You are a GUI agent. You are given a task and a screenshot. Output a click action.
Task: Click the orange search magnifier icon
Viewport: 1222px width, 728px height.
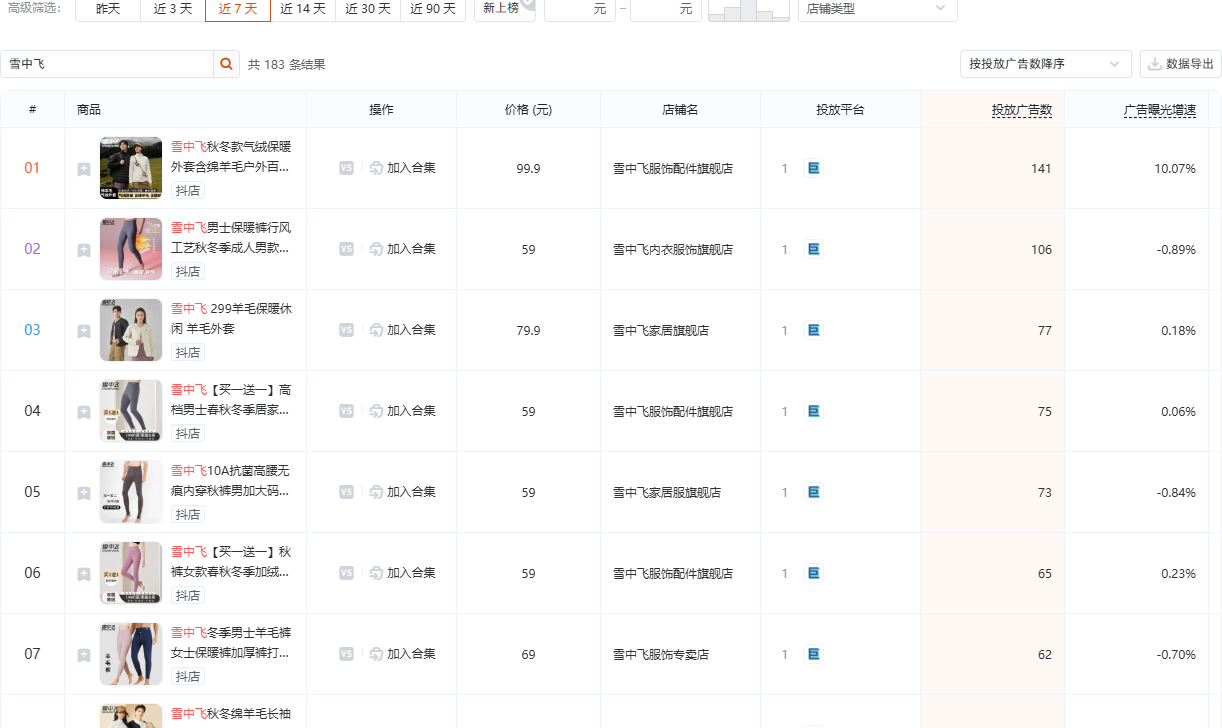227,64
